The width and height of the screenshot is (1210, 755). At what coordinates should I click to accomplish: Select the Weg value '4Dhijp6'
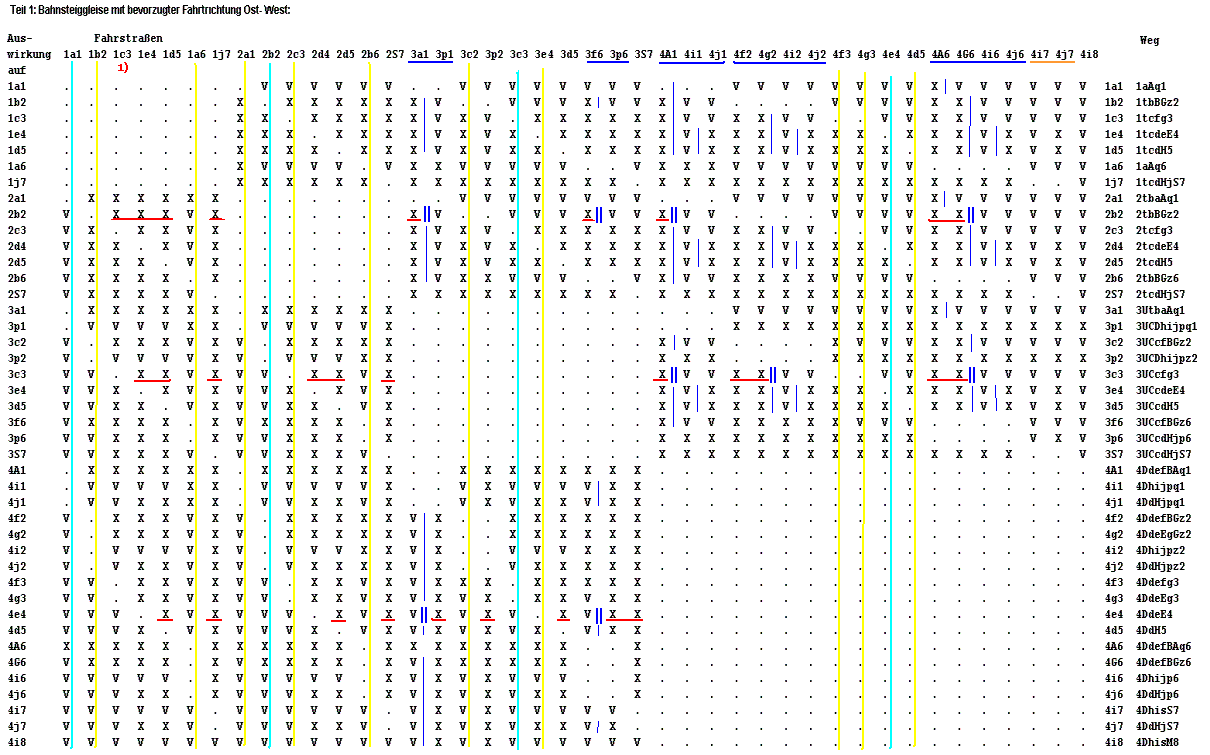pos(1157,679)
